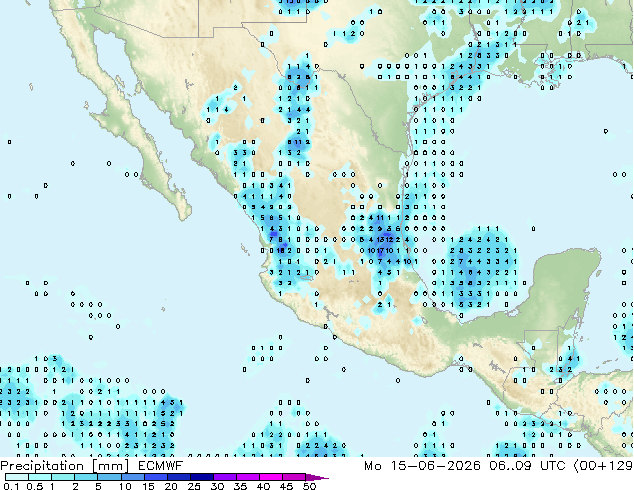This screenshot has height=490, width=634.
Task: Pick the 10–15 mm legend color swatch
Action: point(132,477)
